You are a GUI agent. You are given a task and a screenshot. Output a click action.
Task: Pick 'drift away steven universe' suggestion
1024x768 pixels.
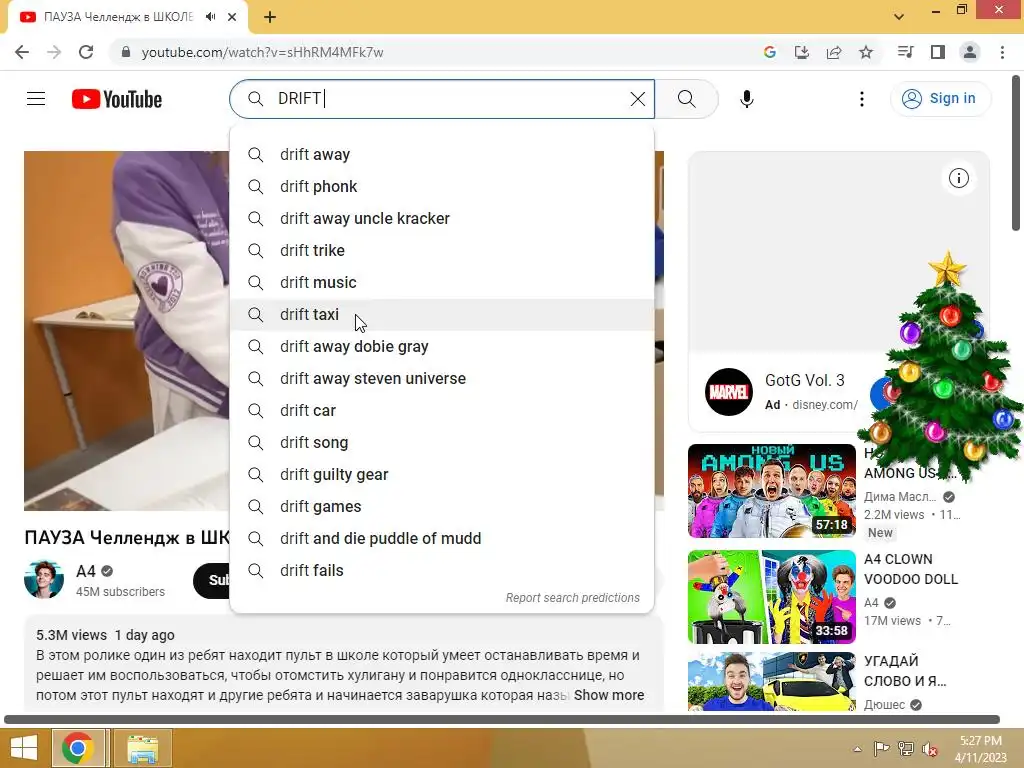click(x=442, y=378)
